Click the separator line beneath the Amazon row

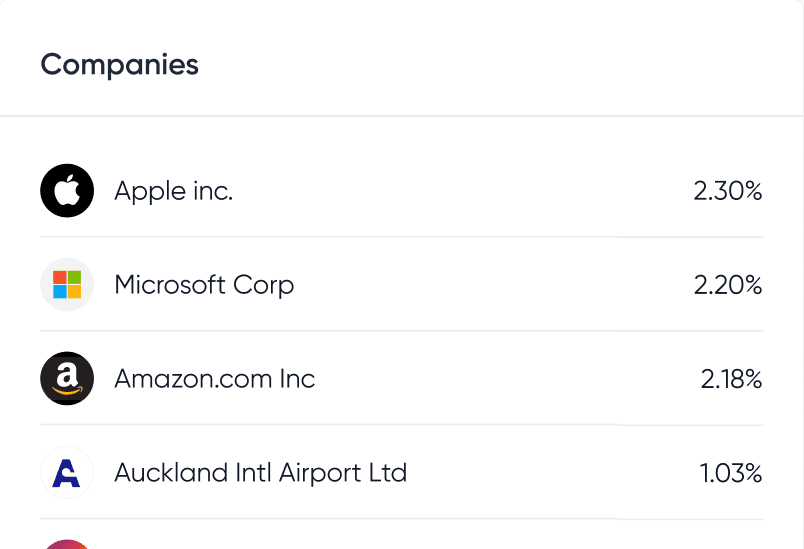click(x=402, y=425)
